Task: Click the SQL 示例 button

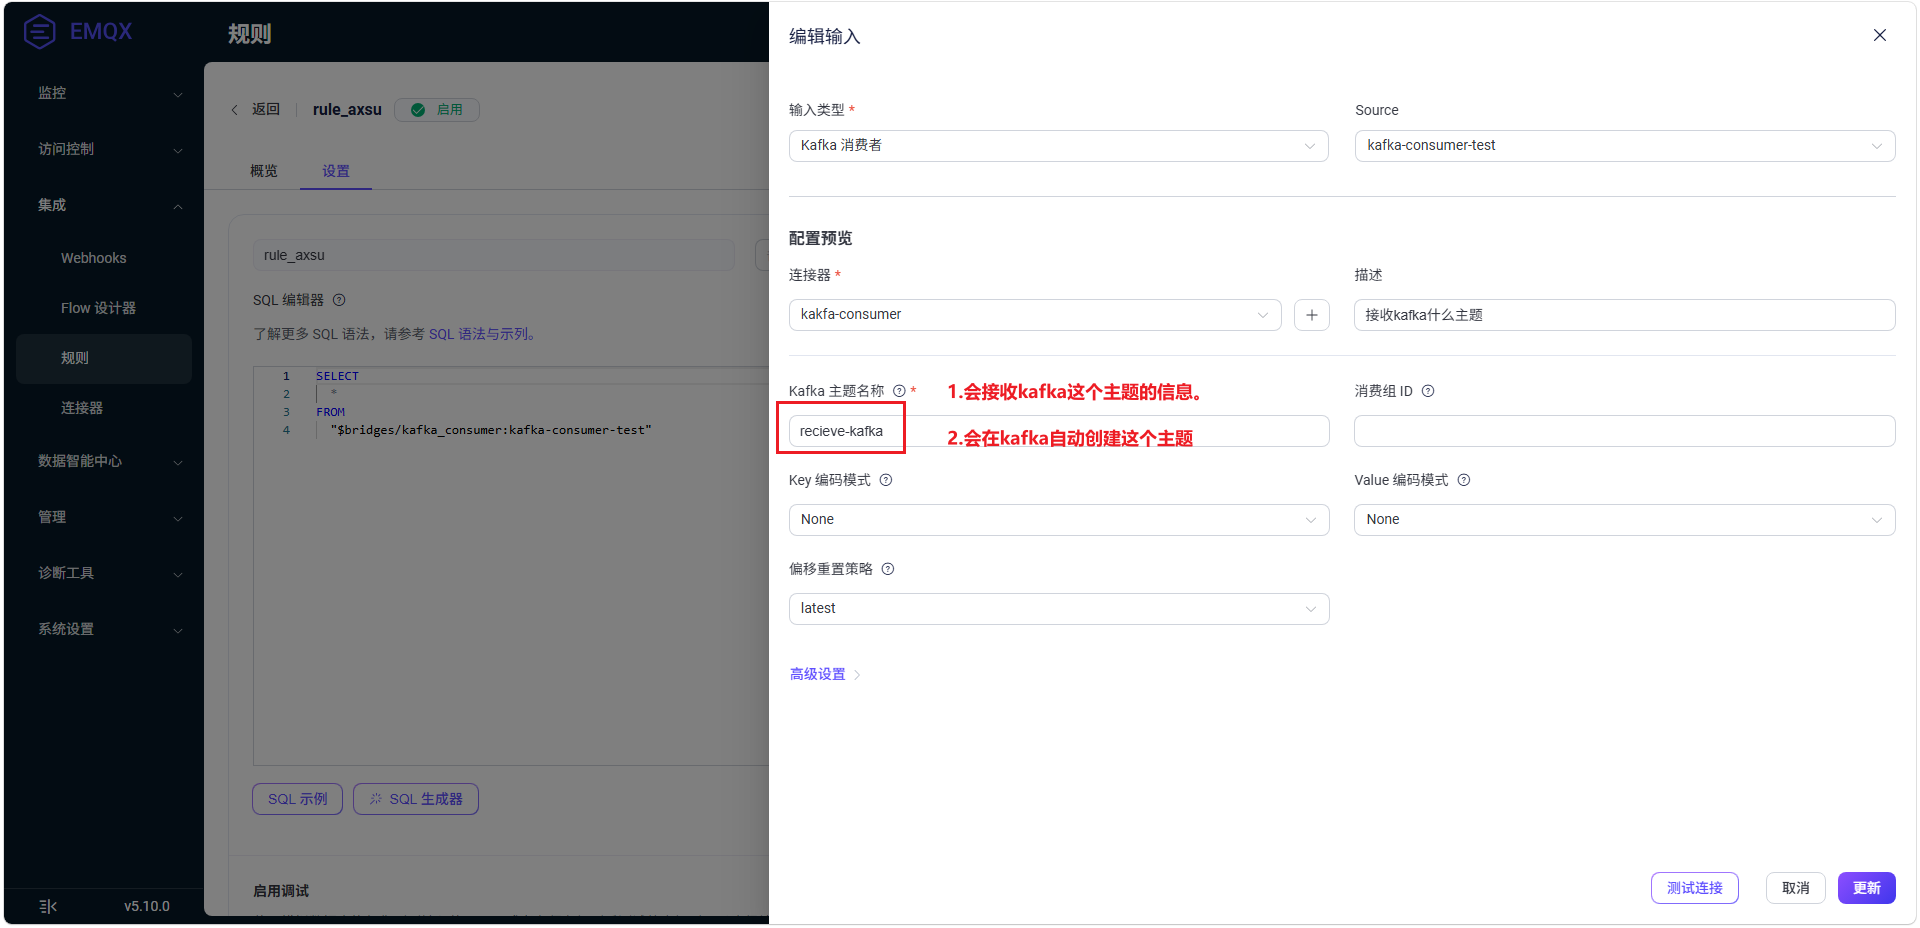Action: tap(297, 799)
